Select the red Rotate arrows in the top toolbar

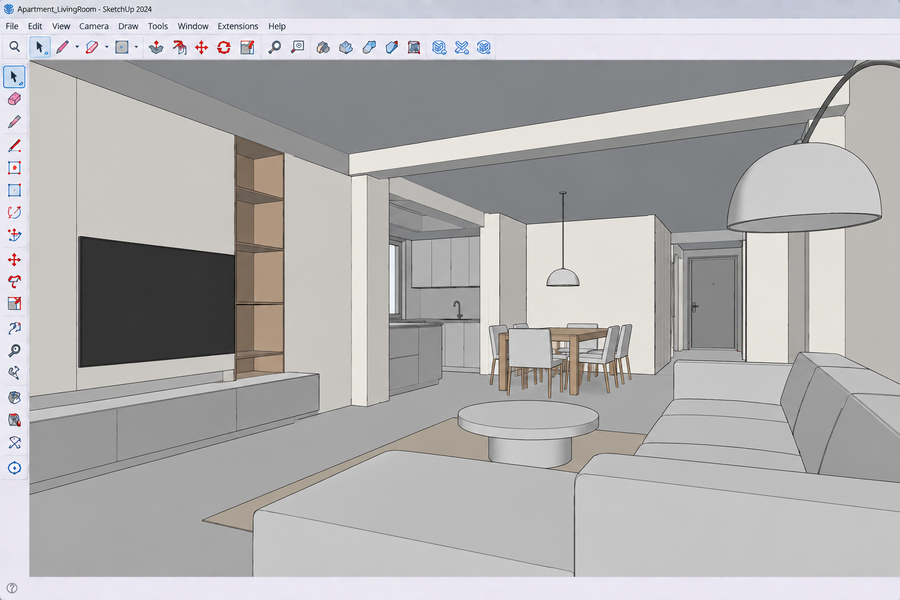[x=224, y=47]
